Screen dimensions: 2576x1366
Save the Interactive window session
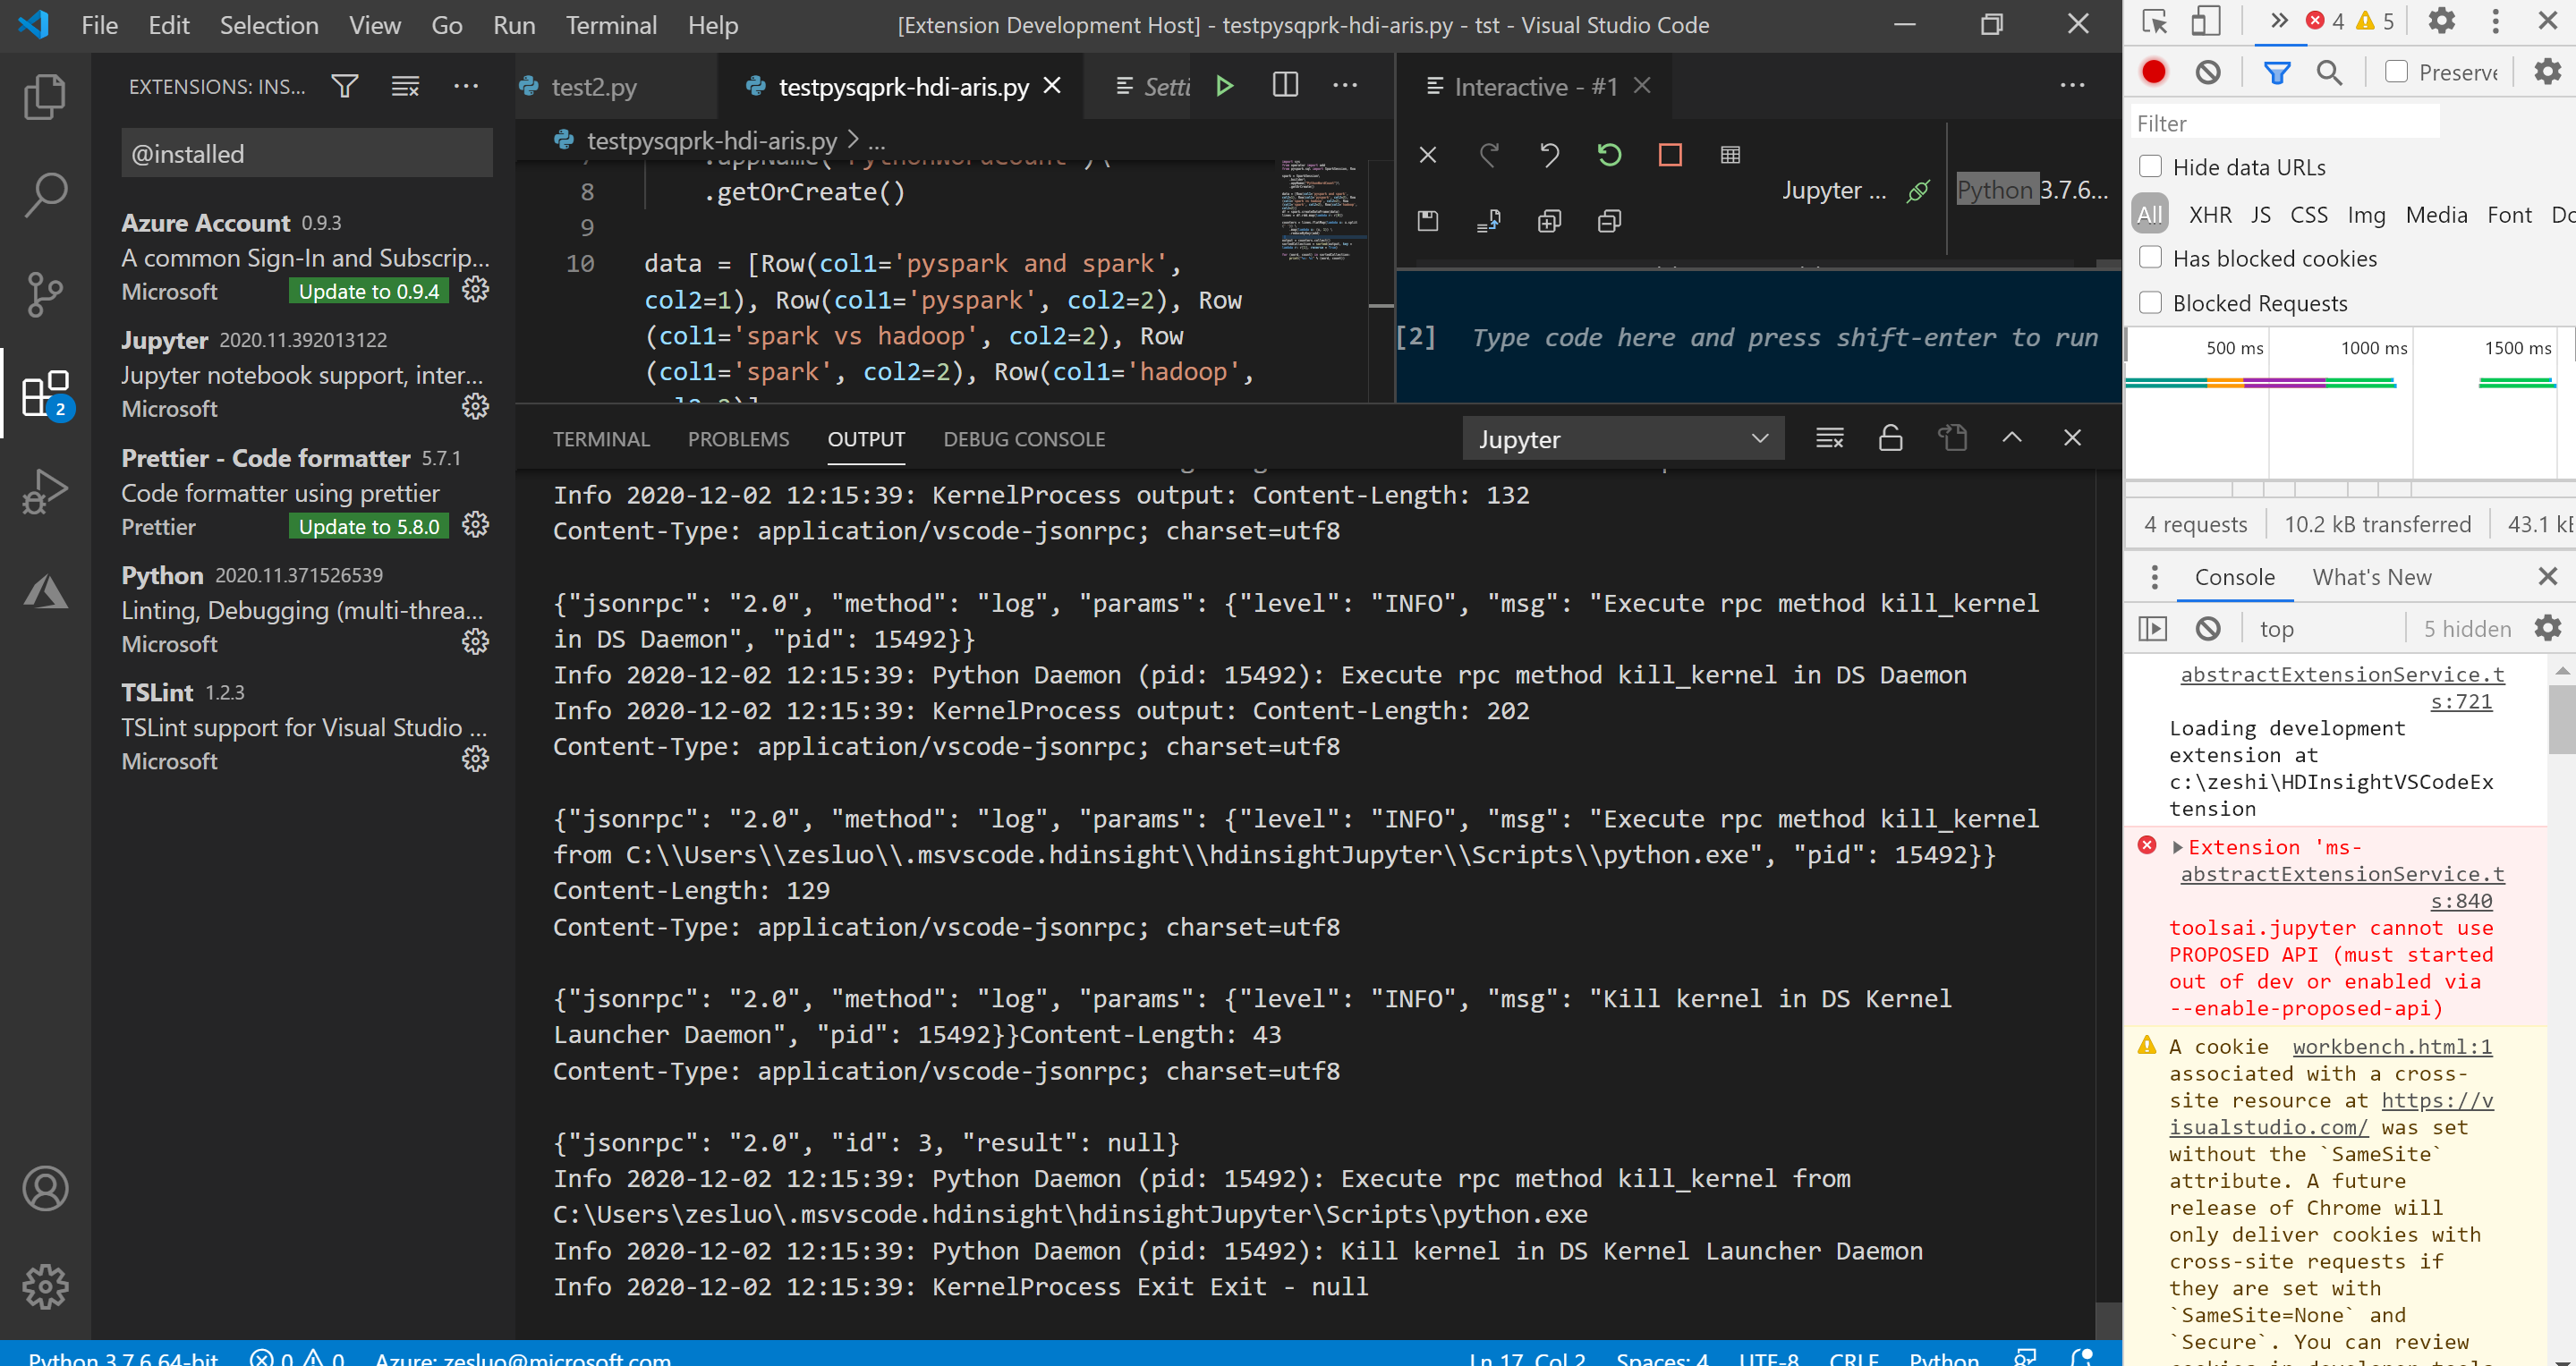[1428, 221]
